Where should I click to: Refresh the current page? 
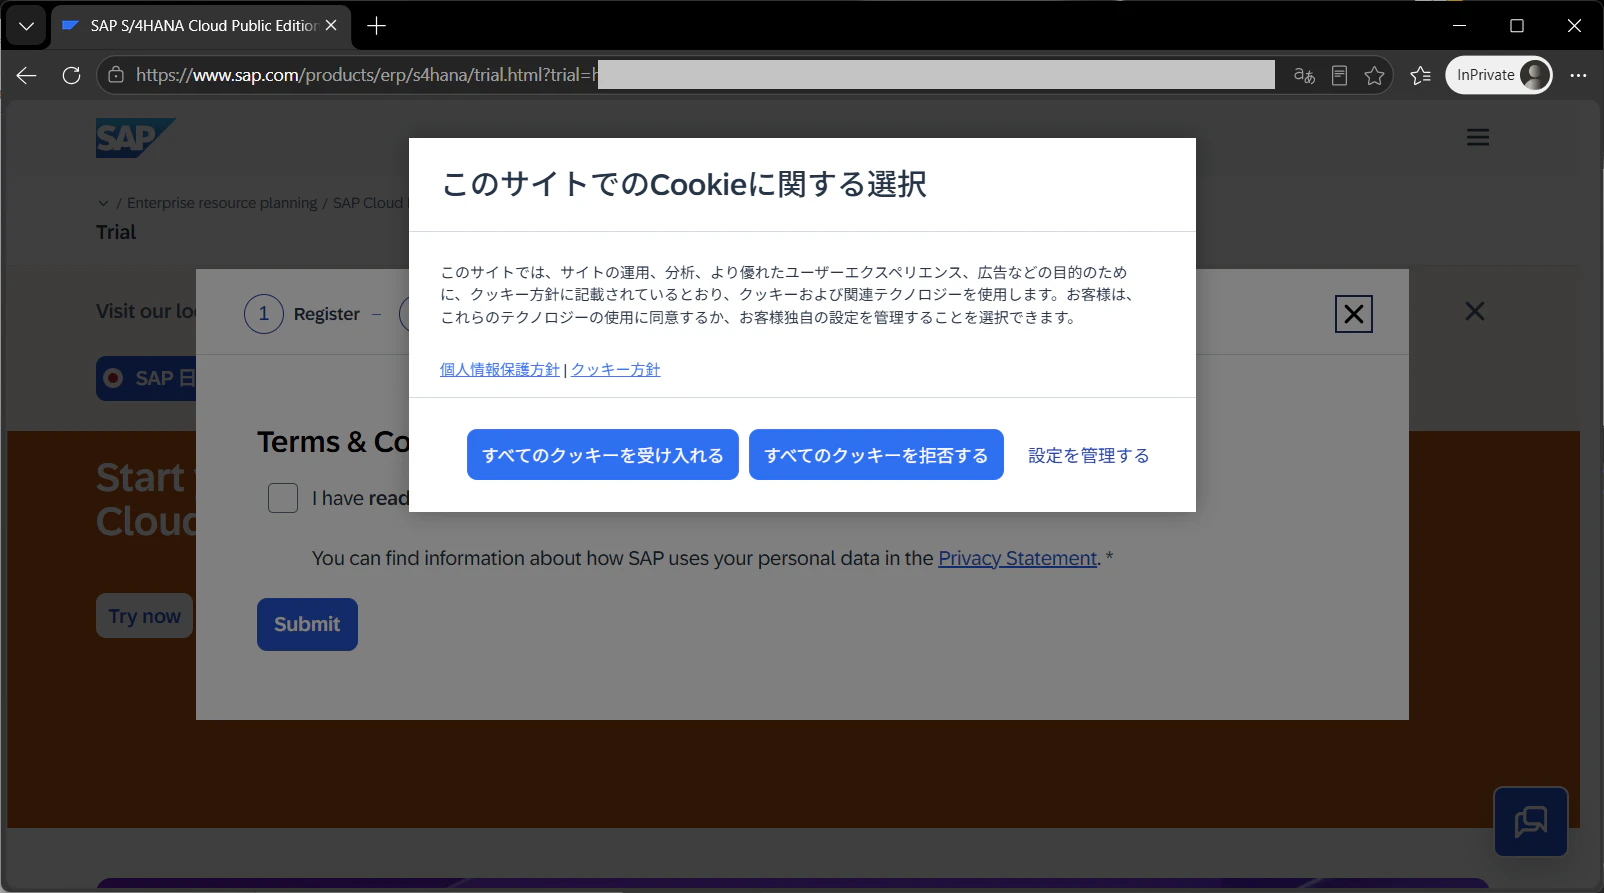(71, 75)
